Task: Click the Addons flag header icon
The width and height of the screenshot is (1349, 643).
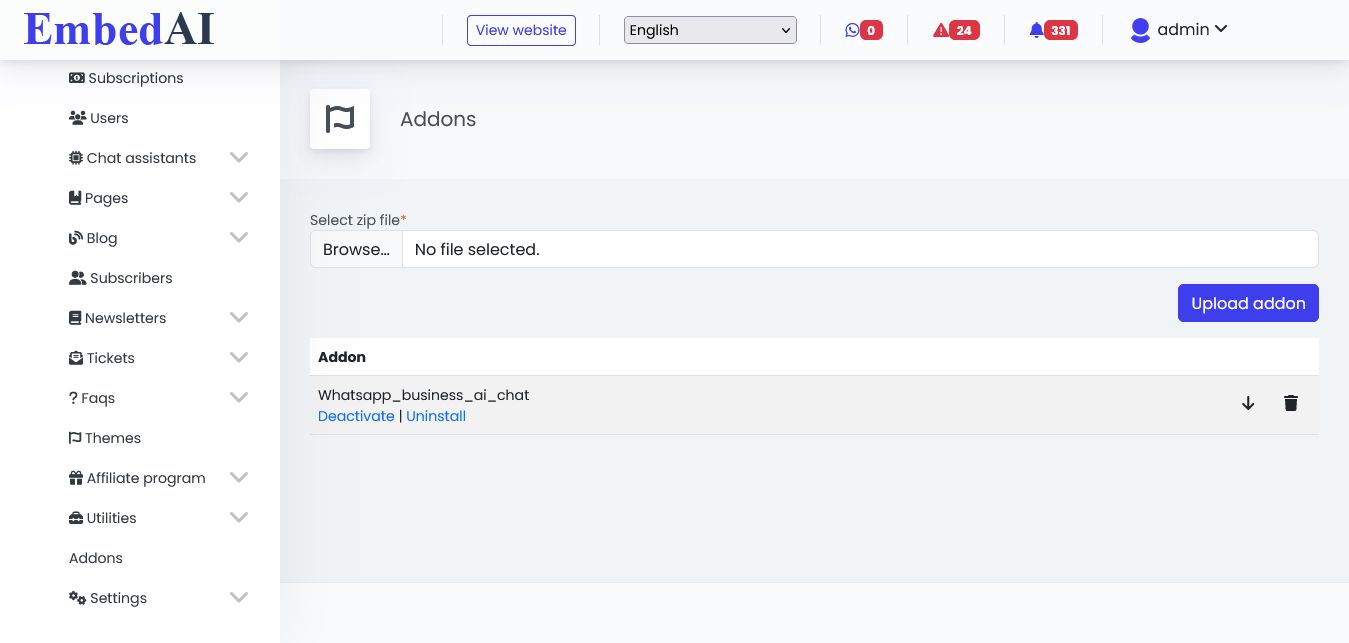Action: point(340,119)
